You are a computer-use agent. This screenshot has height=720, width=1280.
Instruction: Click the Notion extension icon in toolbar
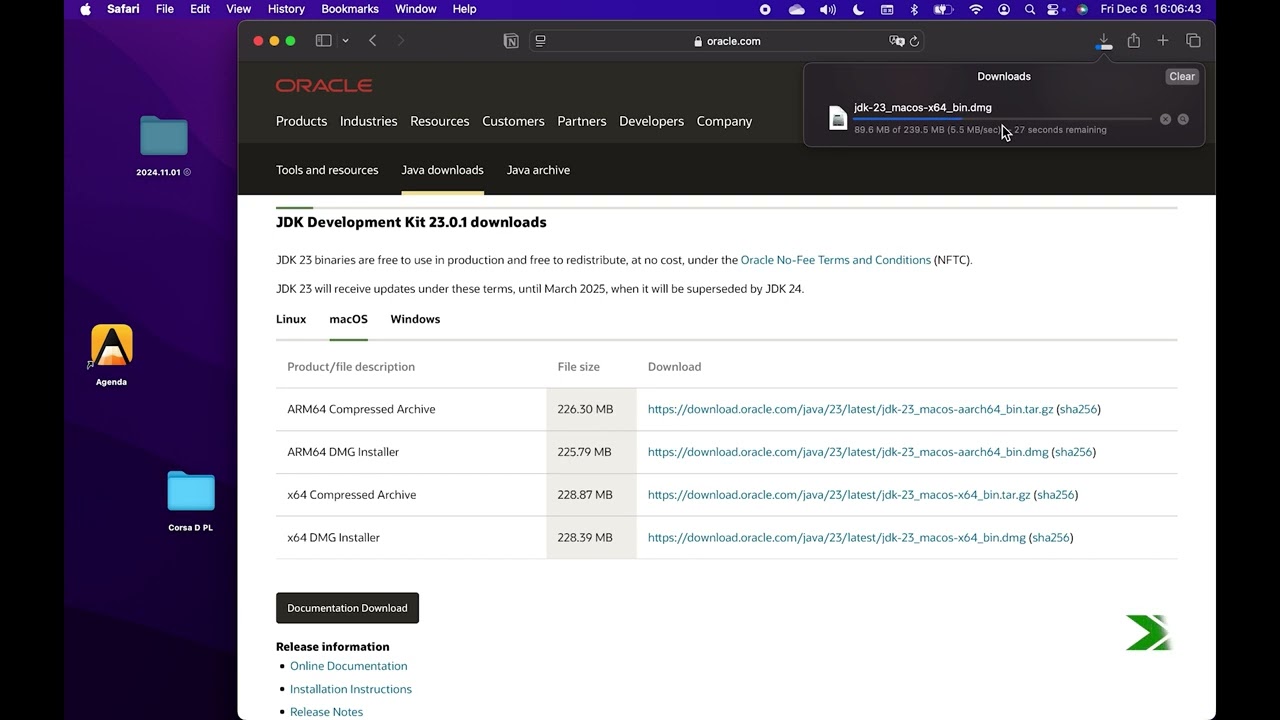(511, 41)
